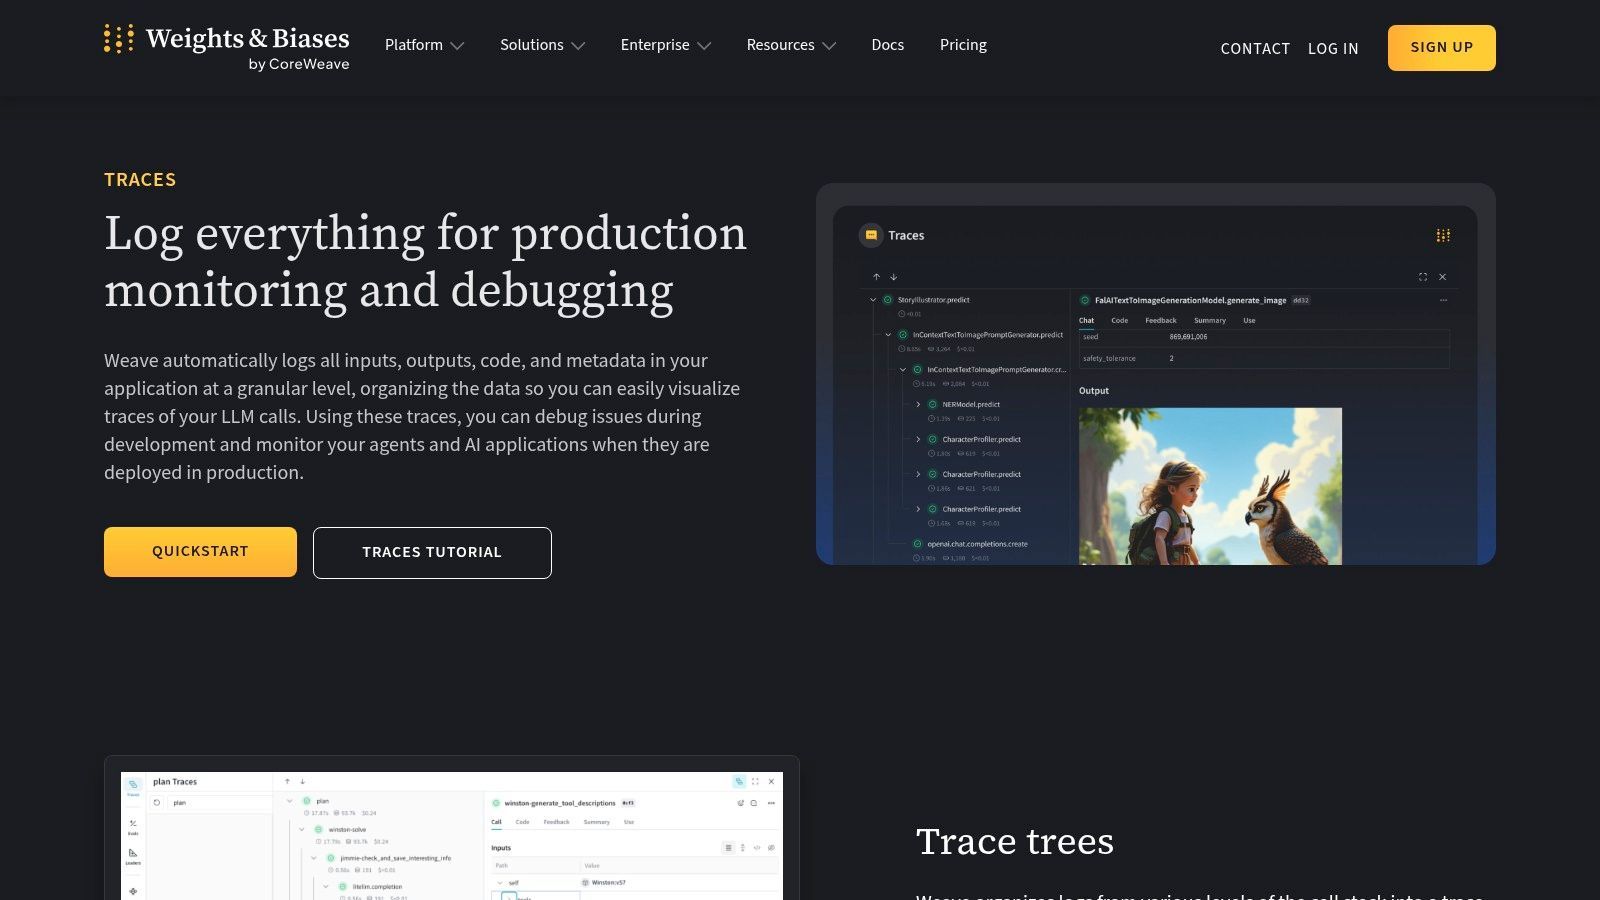Open the Feedback tab in dark Traces preview
The height and width of the screenshot is (900, 1600).
1161,321
